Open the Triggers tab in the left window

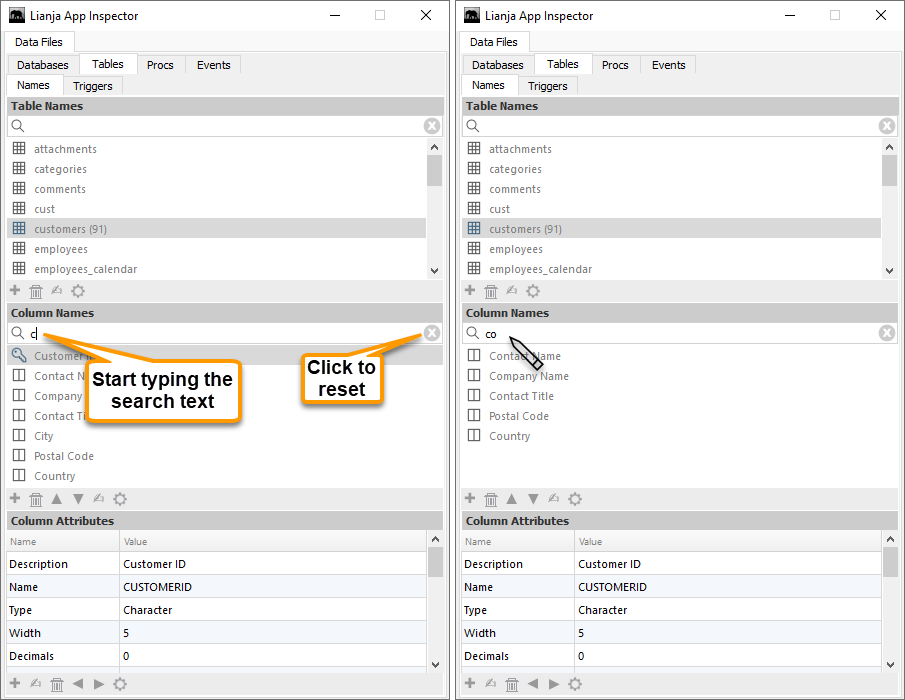point(93,86)
